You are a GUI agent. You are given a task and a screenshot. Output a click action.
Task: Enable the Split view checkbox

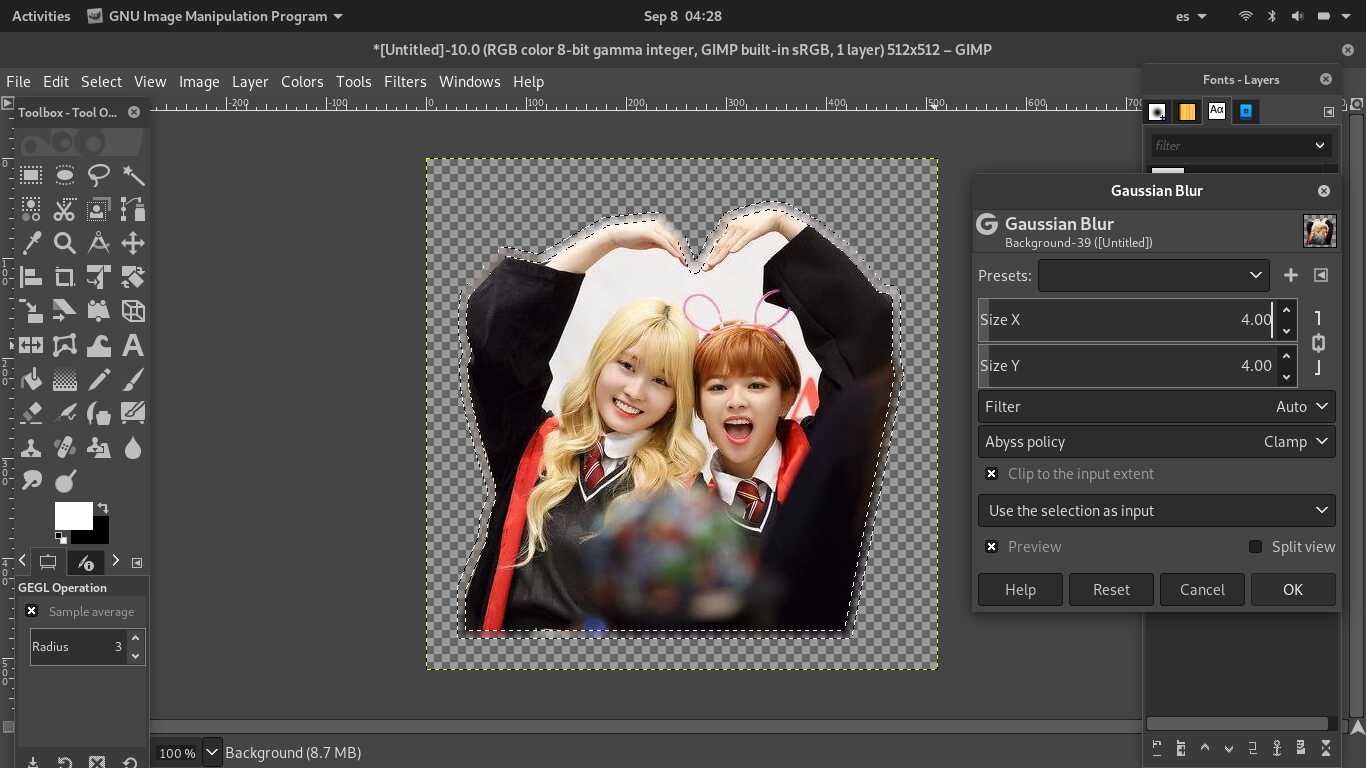pos(1255,547)
